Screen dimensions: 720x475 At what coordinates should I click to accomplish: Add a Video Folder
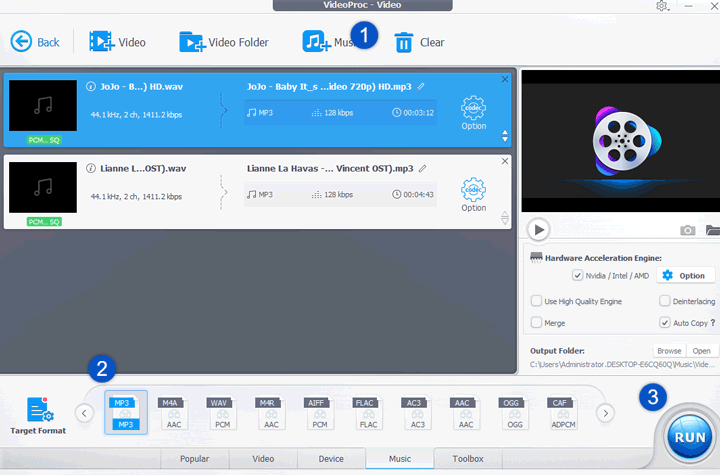pyautogui.click(x=224, y=42)
